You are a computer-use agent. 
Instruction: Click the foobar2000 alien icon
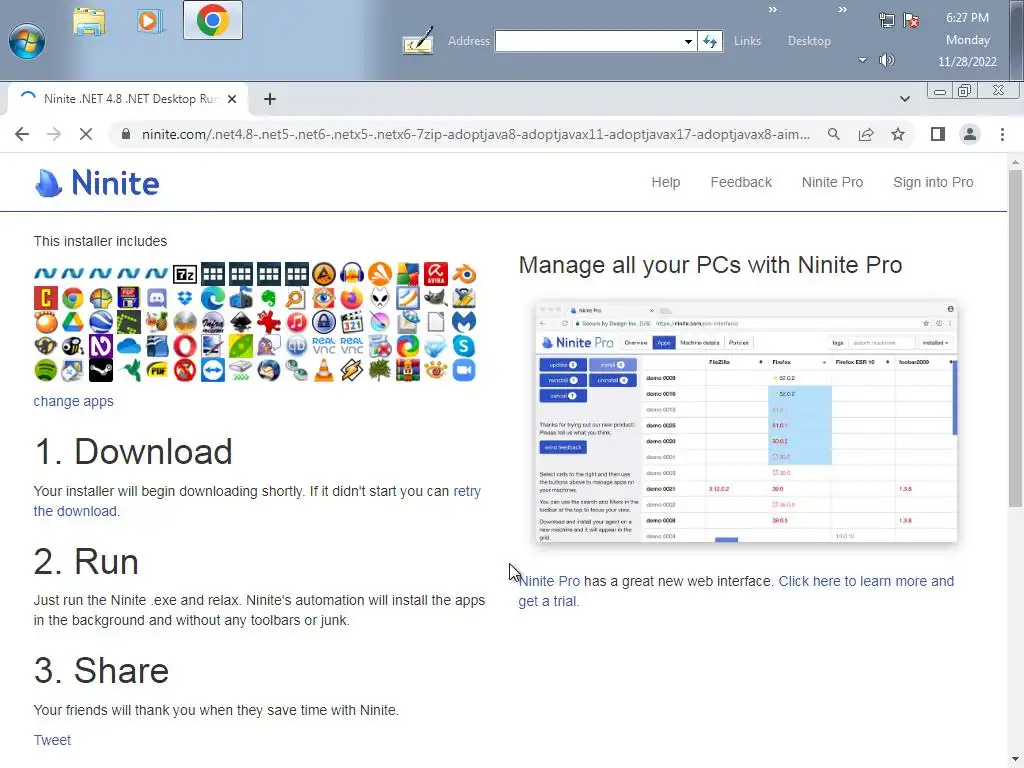pos(380,298)
